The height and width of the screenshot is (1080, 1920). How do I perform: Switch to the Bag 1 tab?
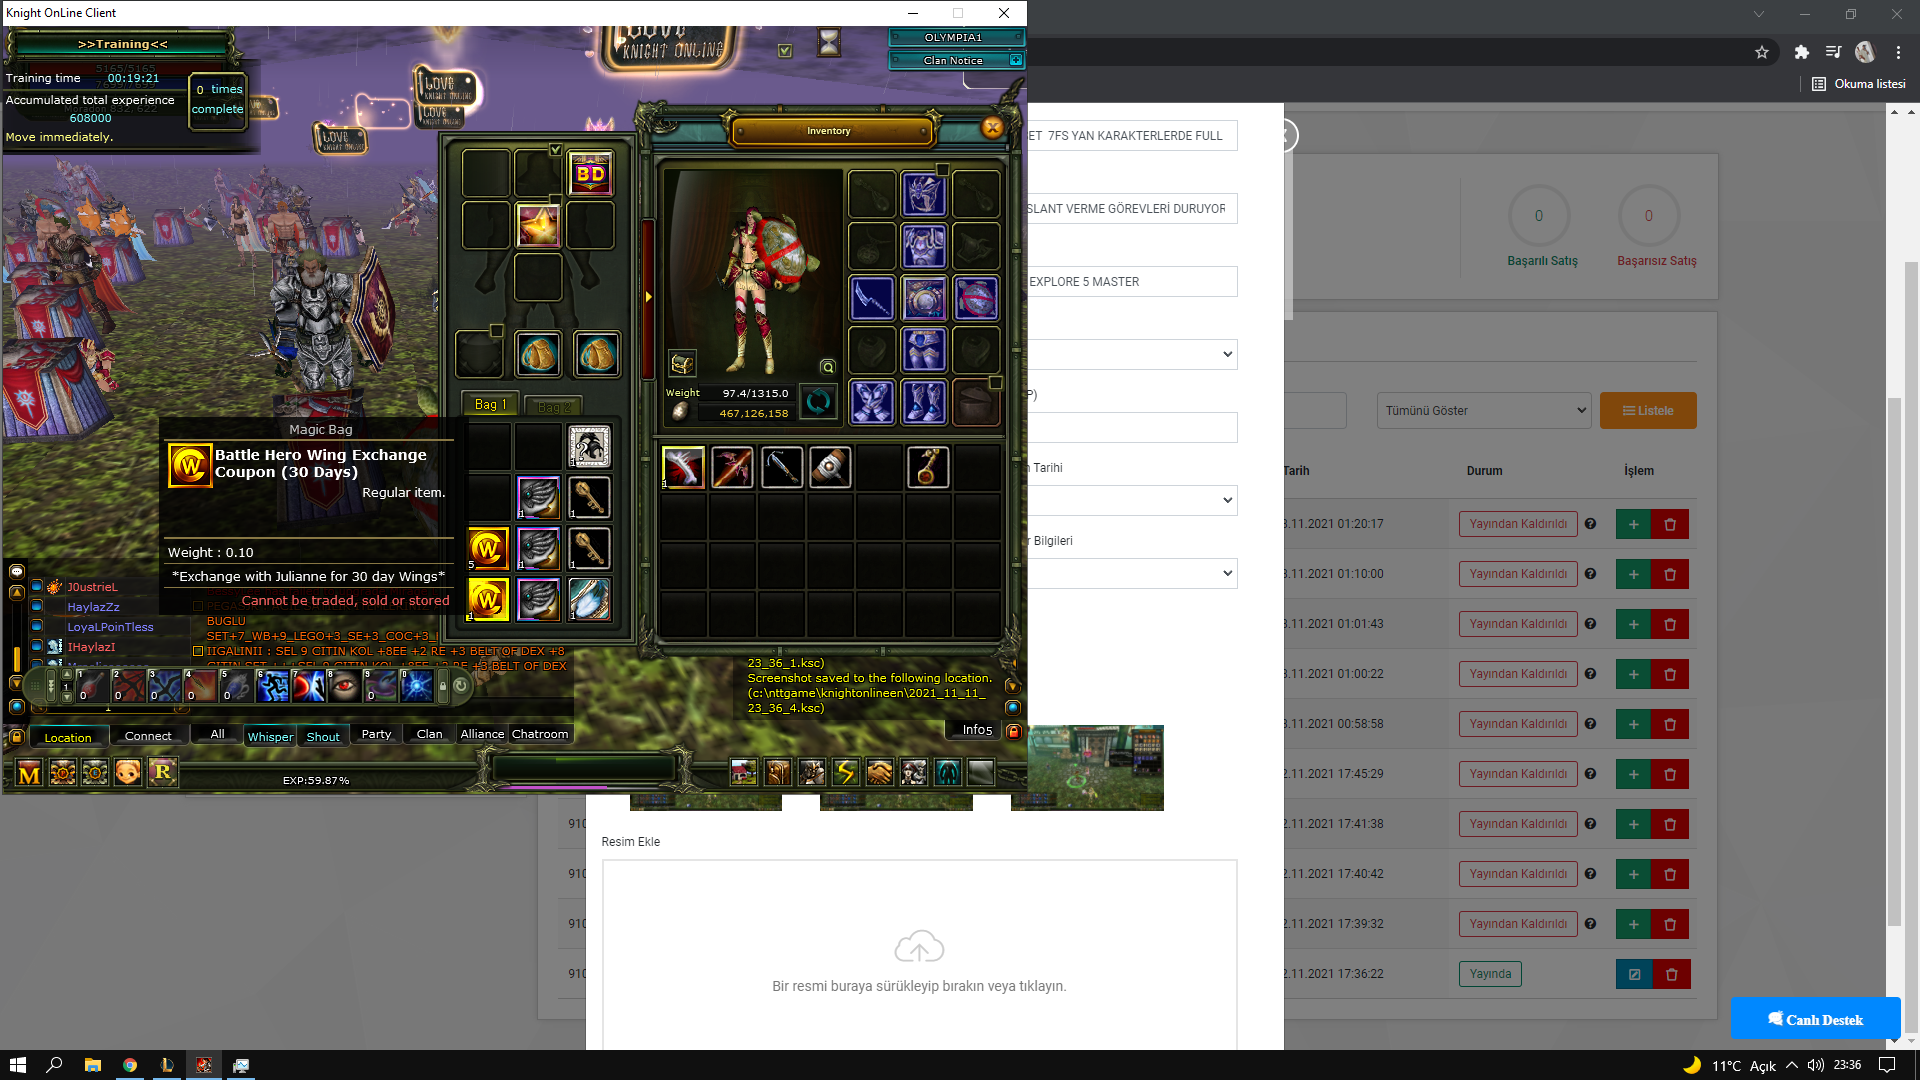point(491,404)
